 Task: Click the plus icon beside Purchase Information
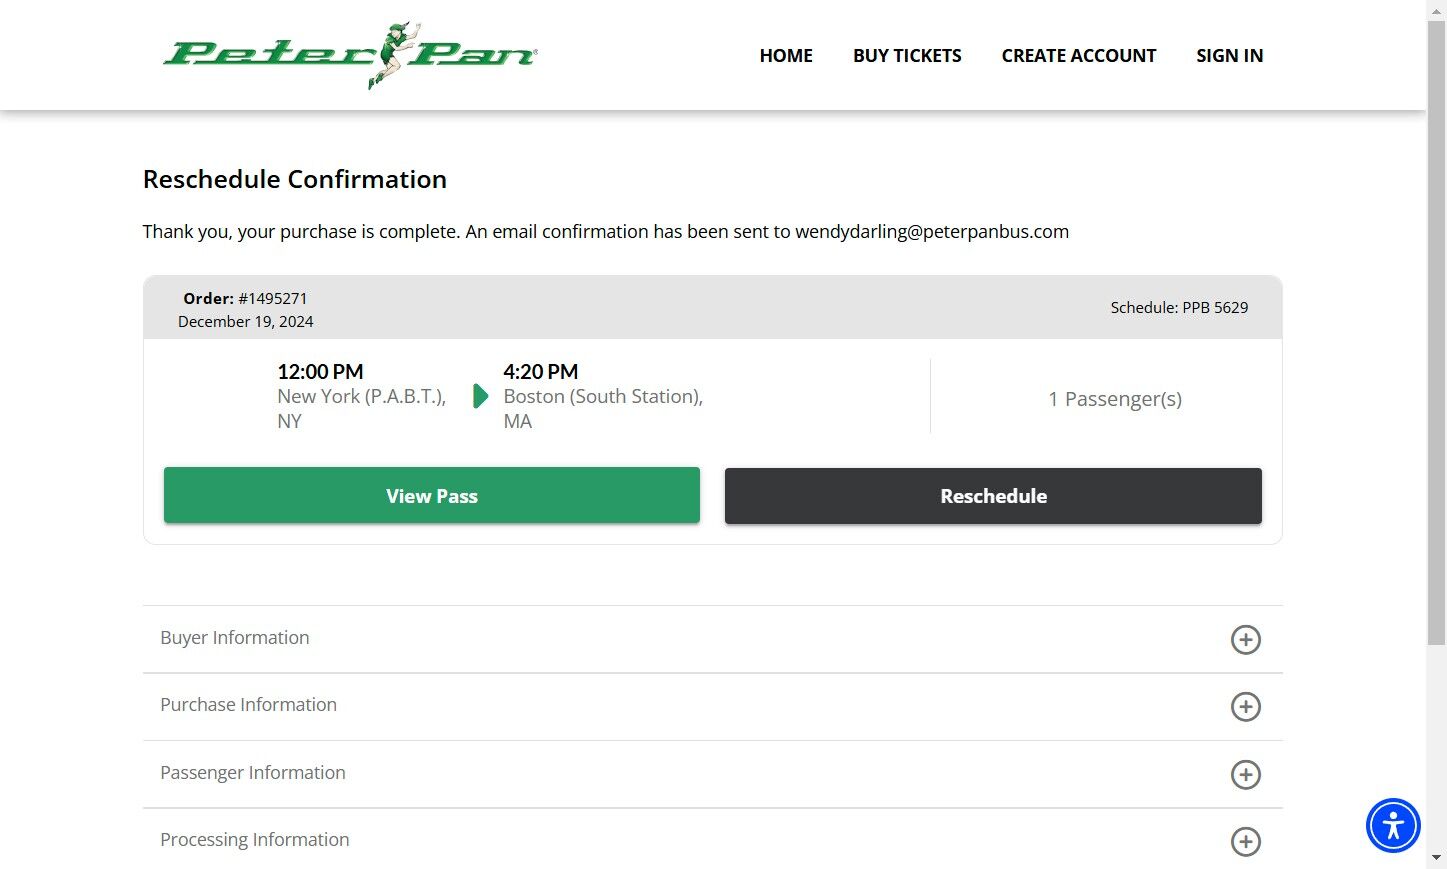tap(1245, 707)
